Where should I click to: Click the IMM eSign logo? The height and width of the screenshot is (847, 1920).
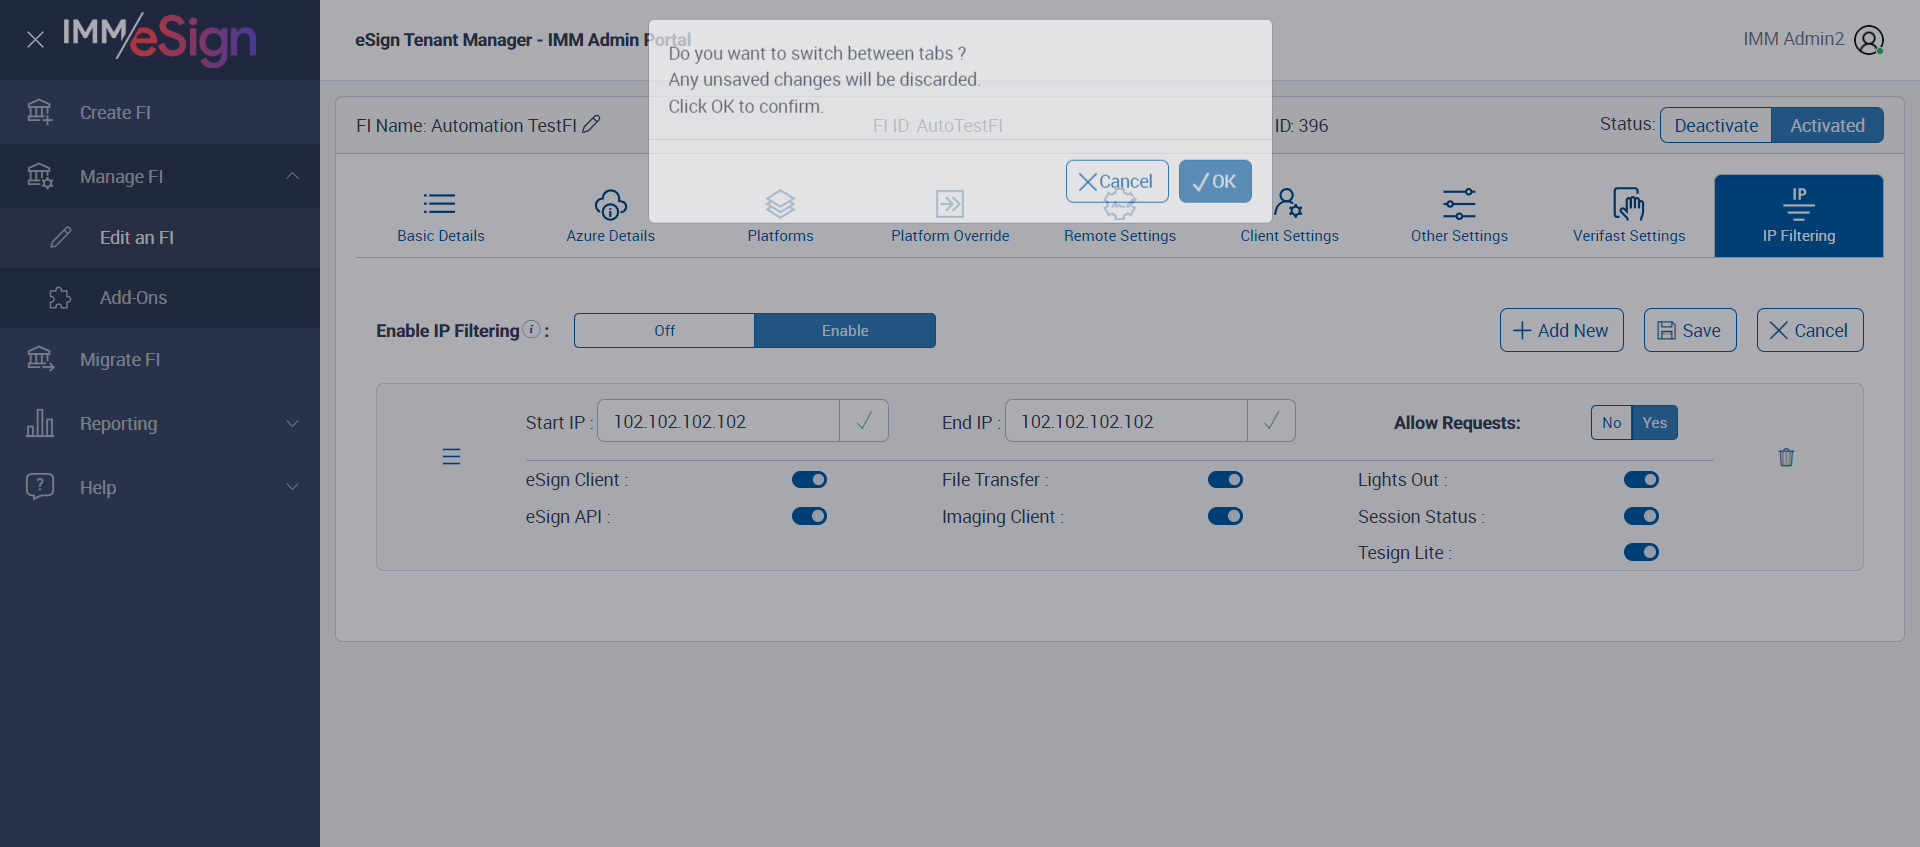tap(160, 38)
